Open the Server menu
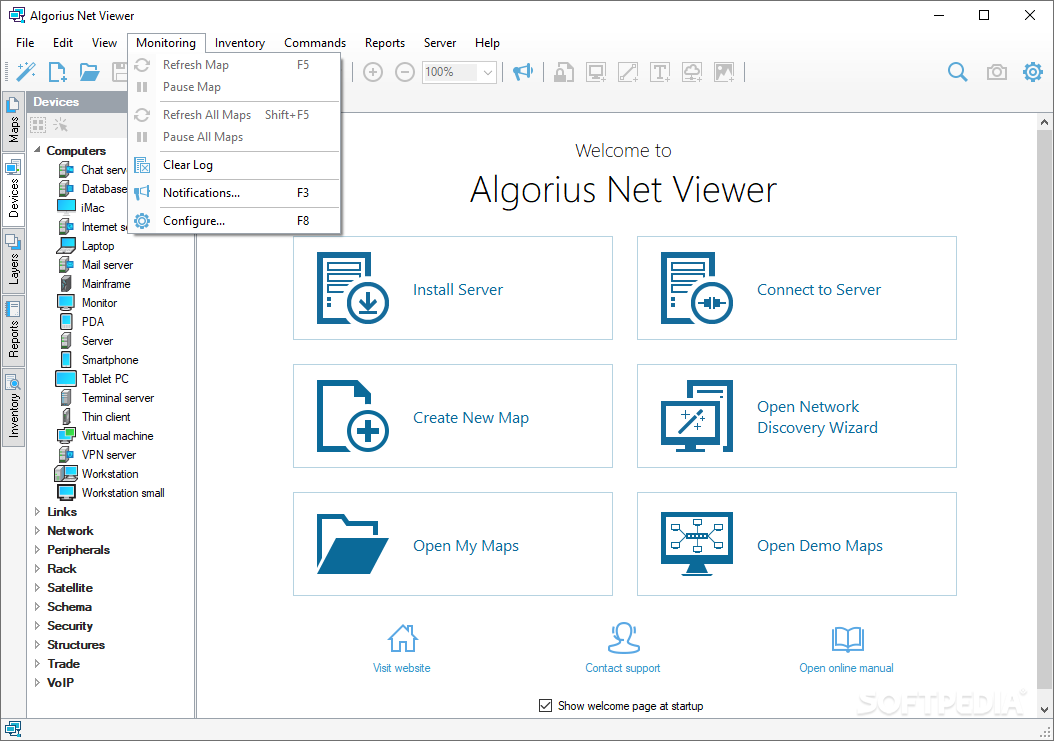The height and width of the screenshot is (741, 1054). point(440,42)
